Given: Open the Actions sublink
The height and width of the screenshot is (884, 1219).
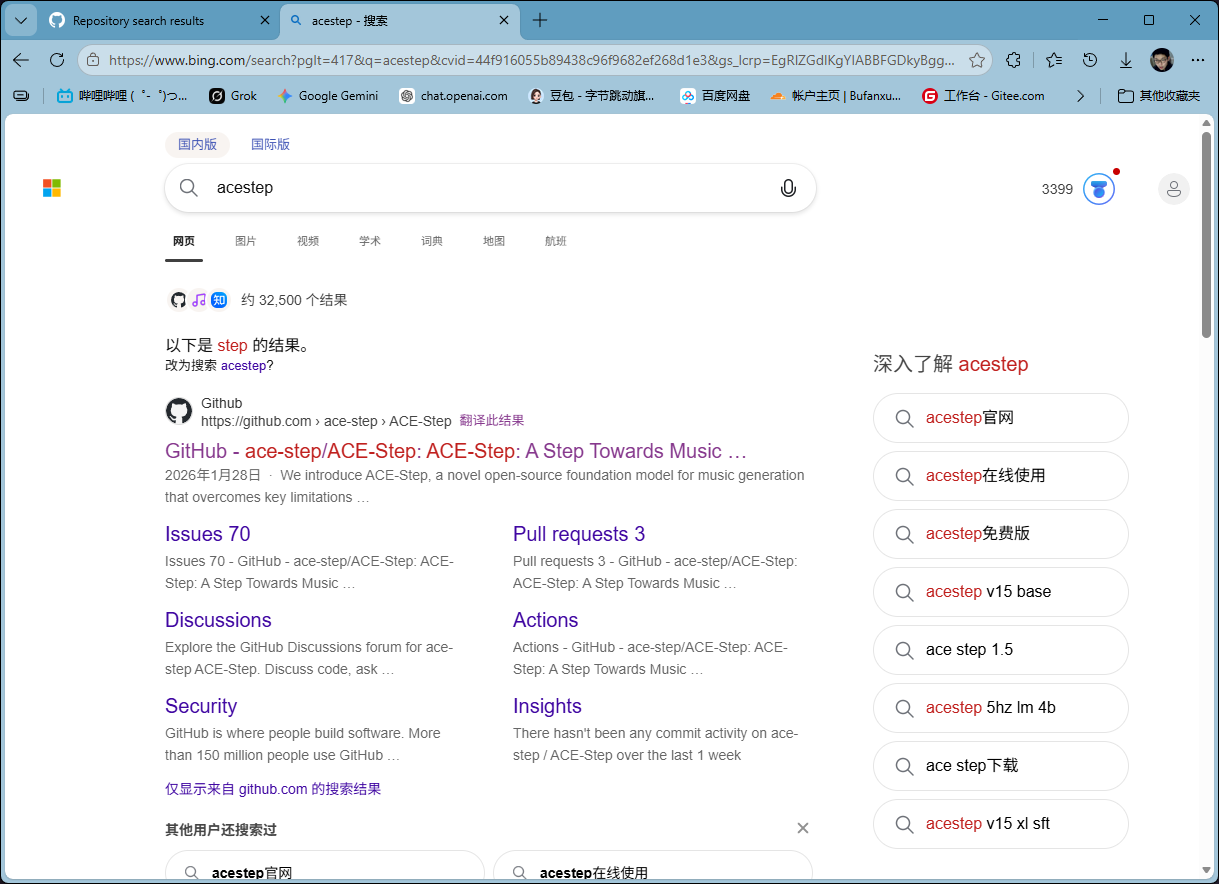Looking at the screenshot, I should tap(545, 620).
